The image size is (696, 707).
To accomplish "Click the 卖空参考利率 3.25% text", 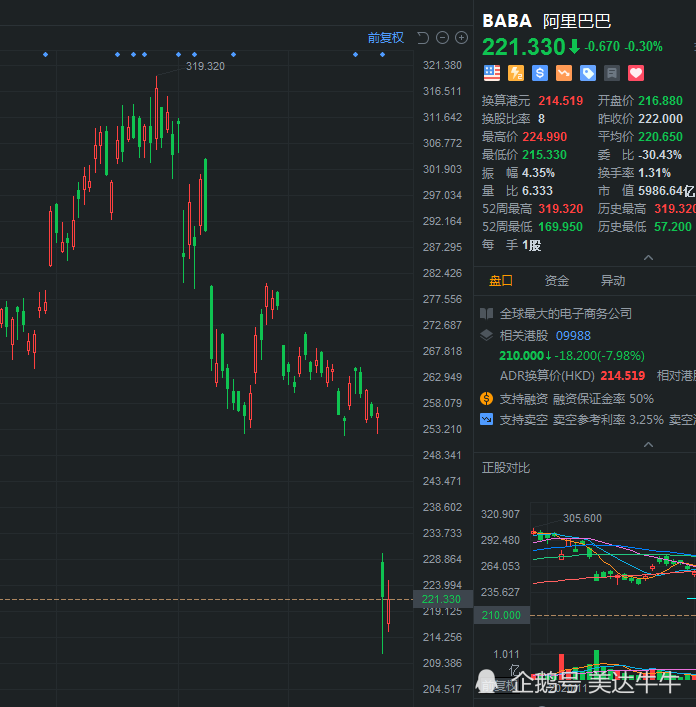I will [x=608, y=420].
